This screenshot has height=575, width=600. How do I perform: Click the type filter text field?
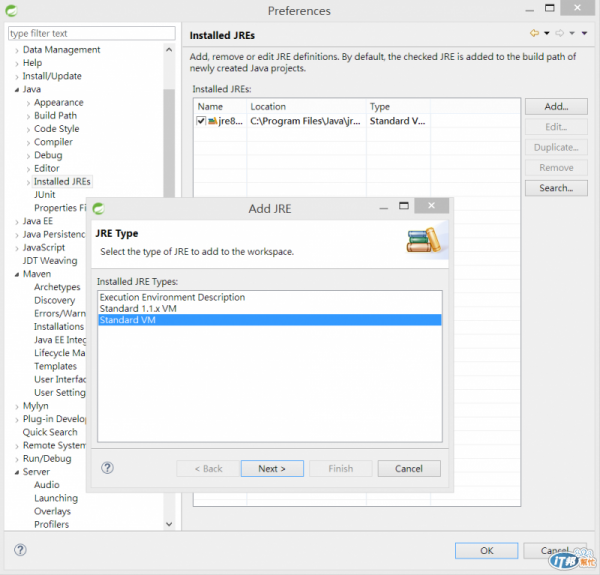92,33
